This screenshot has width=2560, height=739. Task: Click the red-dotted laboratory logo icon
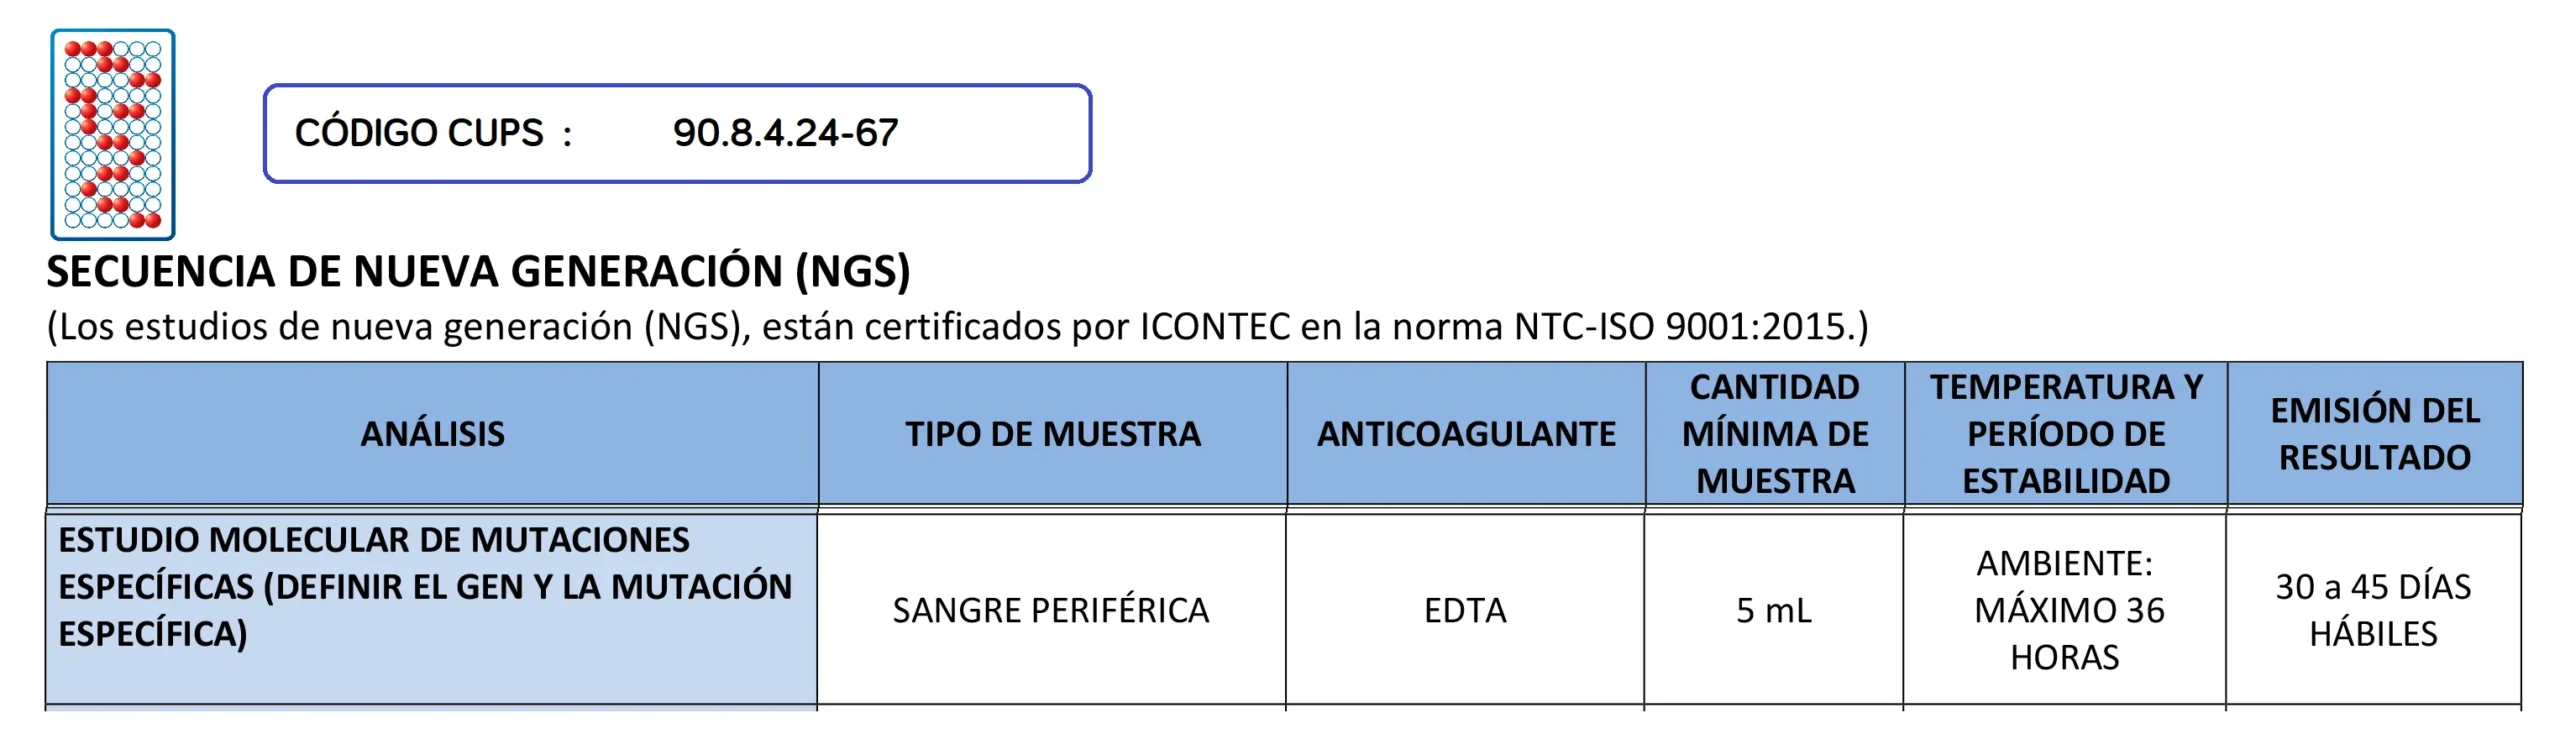coord(113,134)
